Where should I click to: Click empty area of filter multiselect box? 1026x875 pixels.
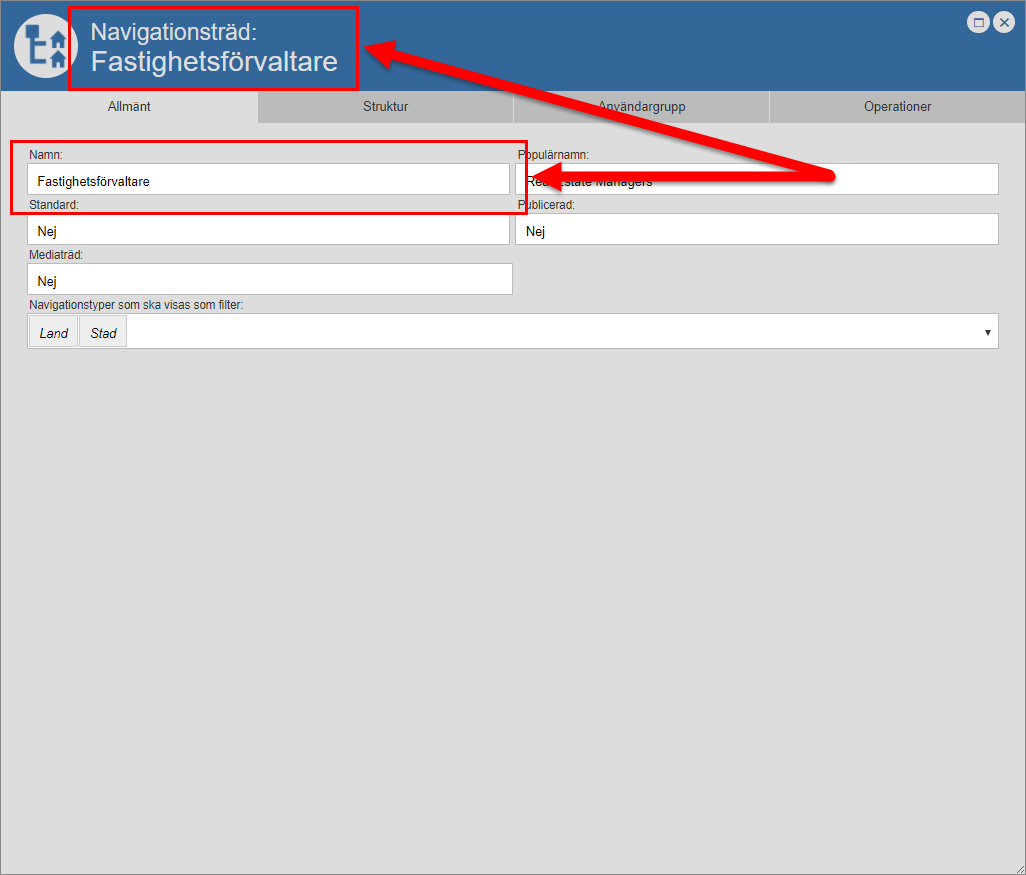pyautogui.click(x=550, y=332)
